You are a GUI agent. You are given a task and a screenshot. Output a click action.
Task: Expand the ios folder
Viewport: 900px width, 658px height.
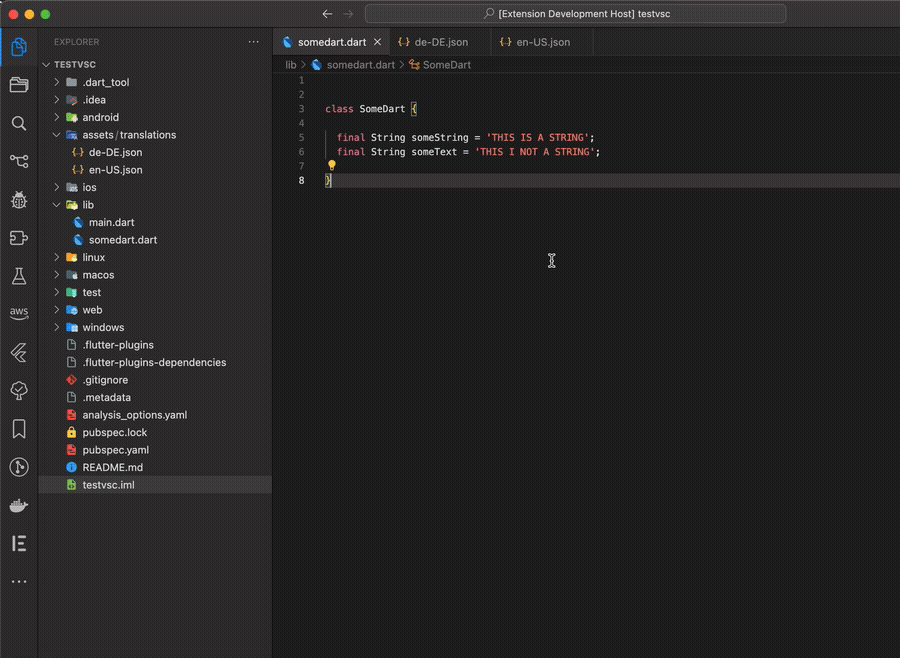[57, 187]
